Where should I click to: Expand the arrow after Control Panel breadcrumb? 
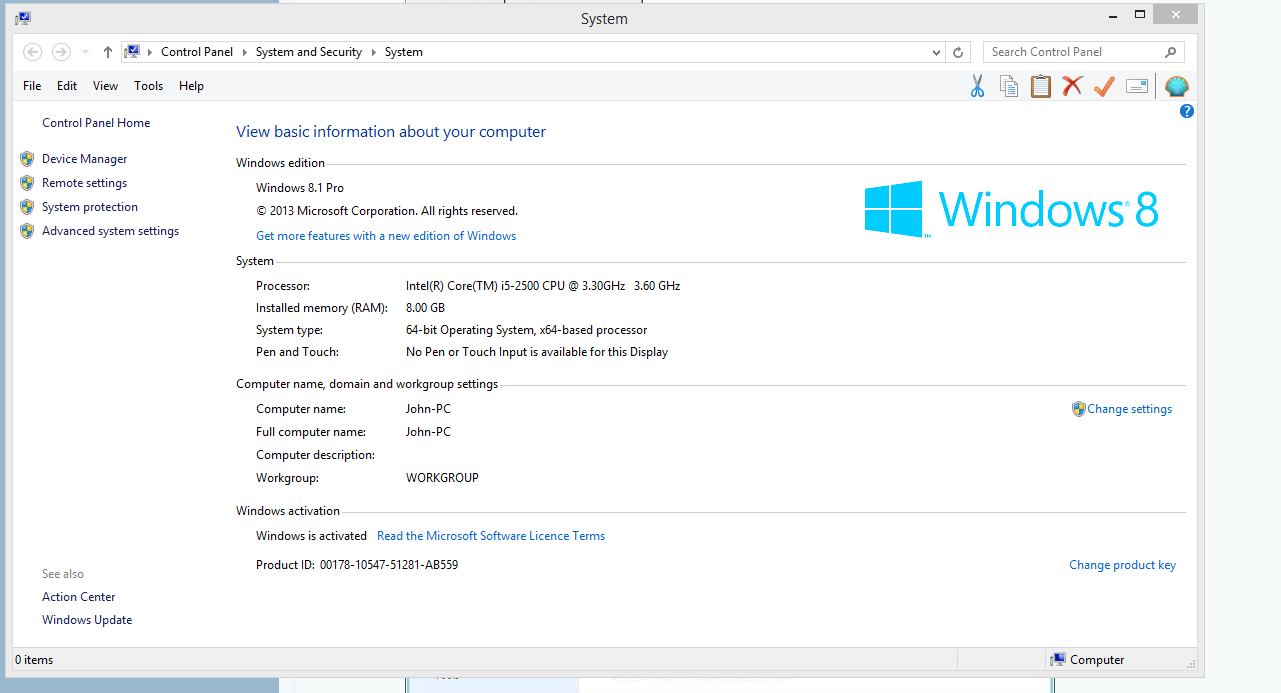tap(244, 53)
